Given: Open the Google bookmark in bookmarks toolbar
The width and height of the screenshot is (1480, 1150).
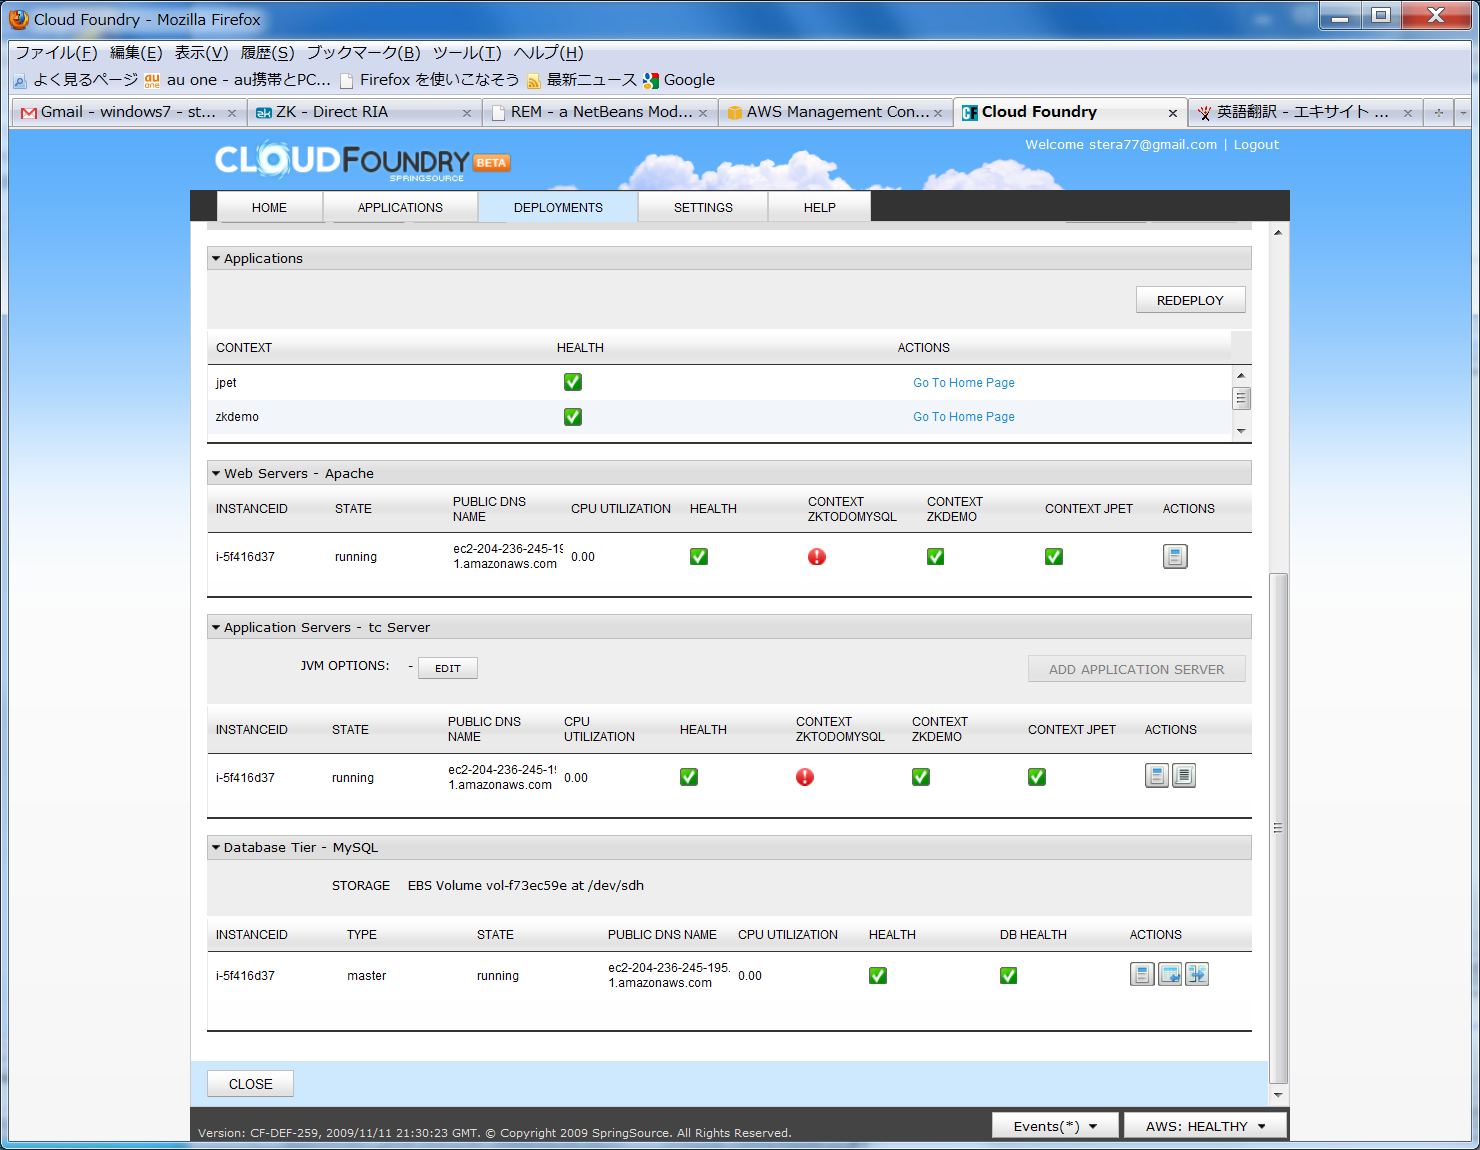Looking at the screenshot, I should point(679,80).
